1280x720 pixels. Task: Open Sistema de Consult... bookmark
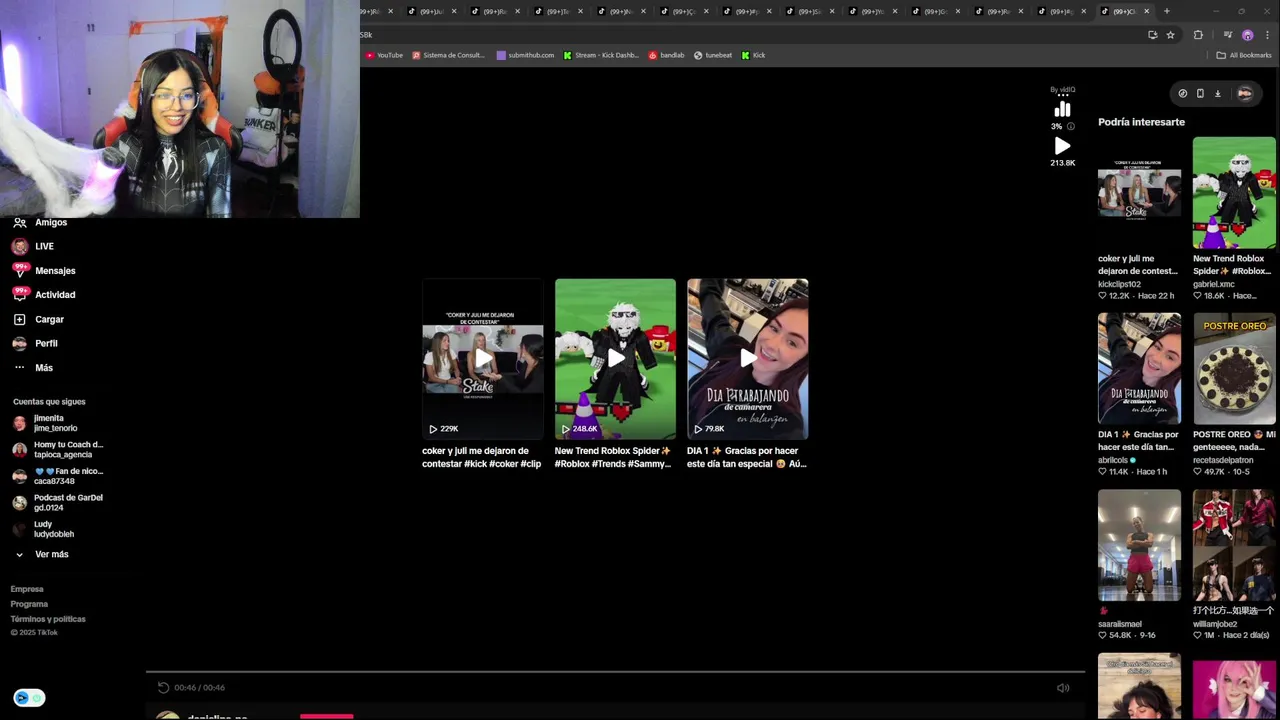447,55
